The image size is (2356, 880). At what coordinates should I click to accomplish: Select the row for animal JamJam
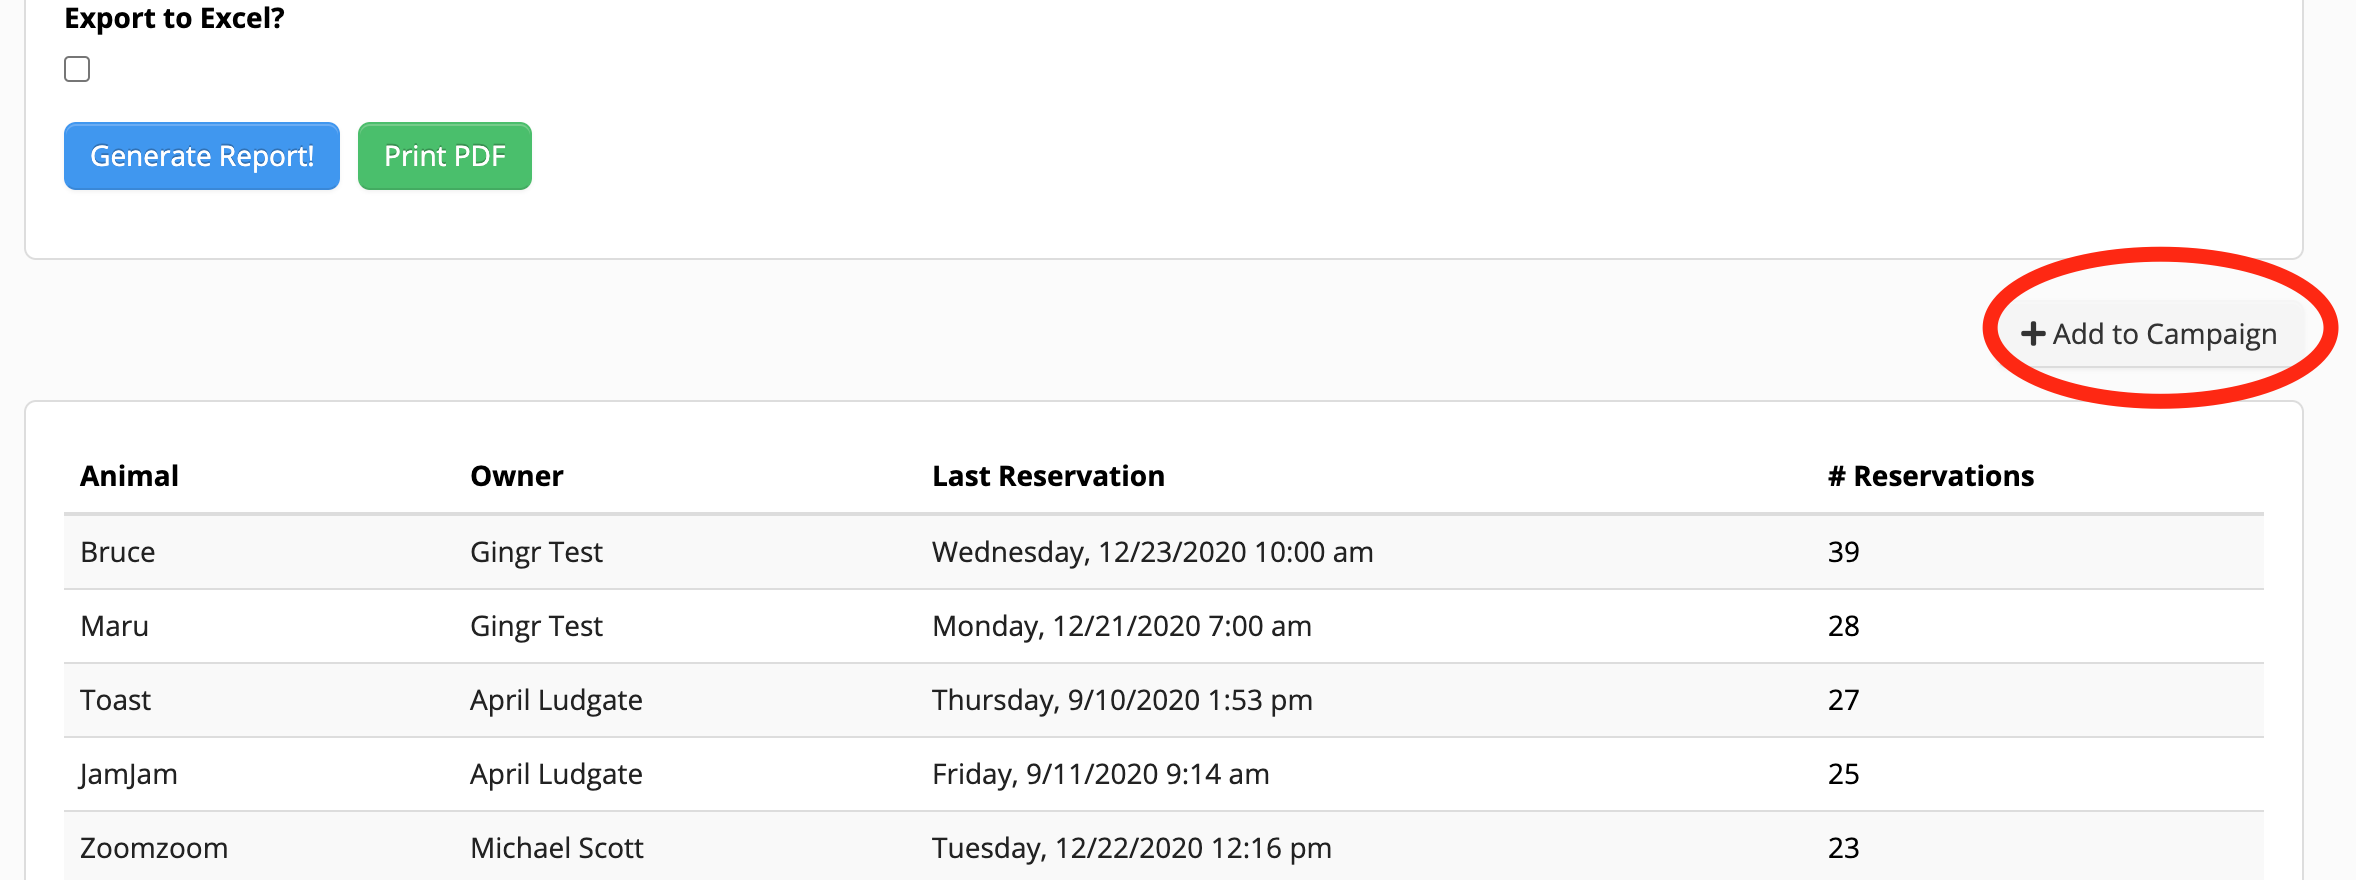pyautogui.click(x=129, y=773)
